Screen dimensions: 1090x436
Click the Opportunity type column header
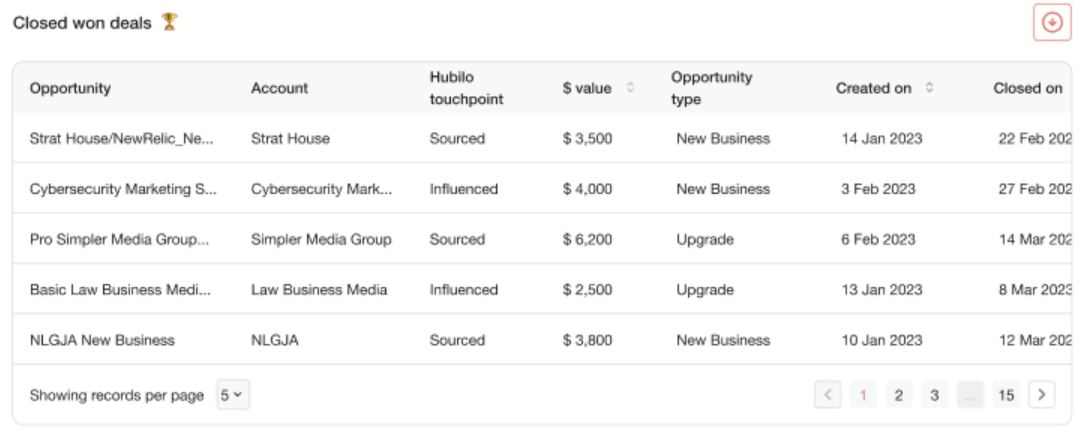click(x=711, y=88)
